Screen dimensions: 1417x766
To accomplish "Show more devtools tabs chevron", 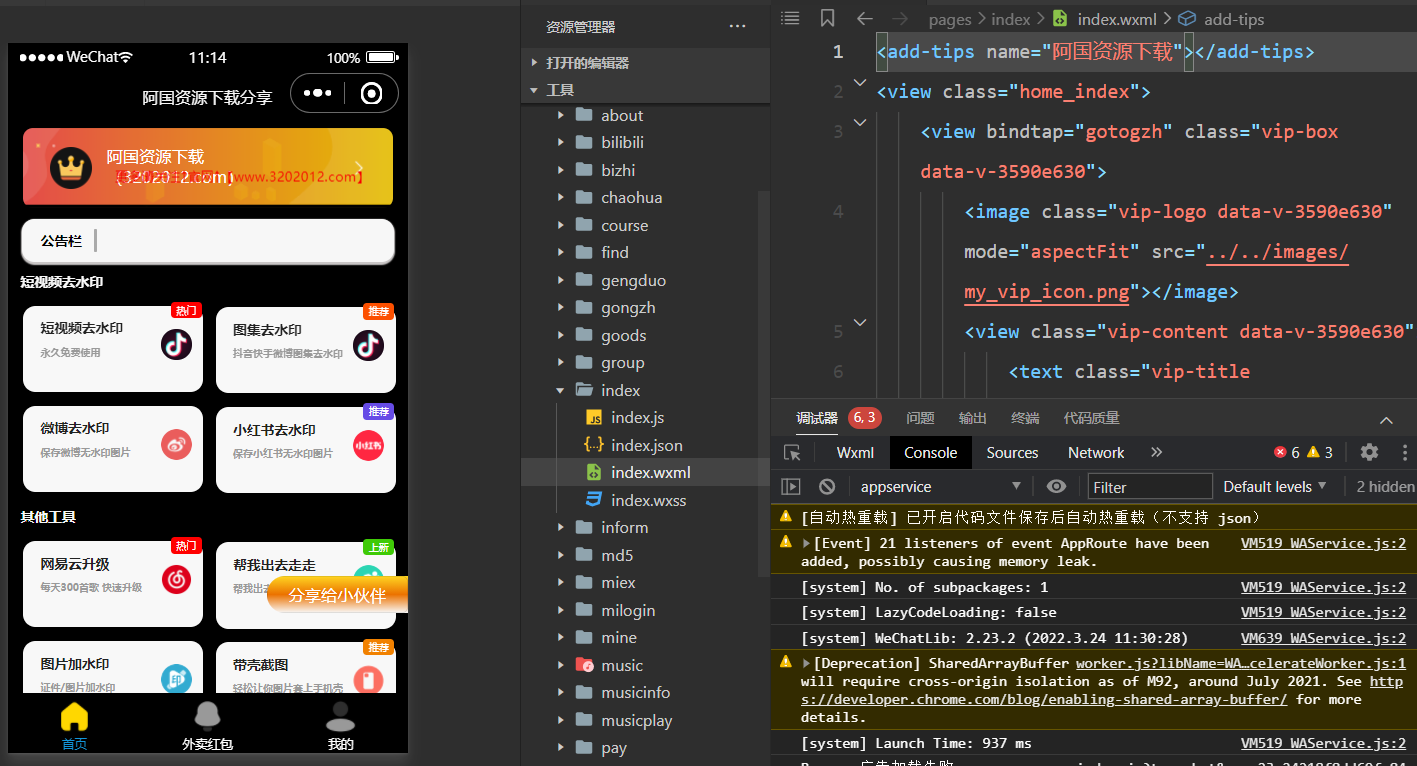I will click(1157, 452).
